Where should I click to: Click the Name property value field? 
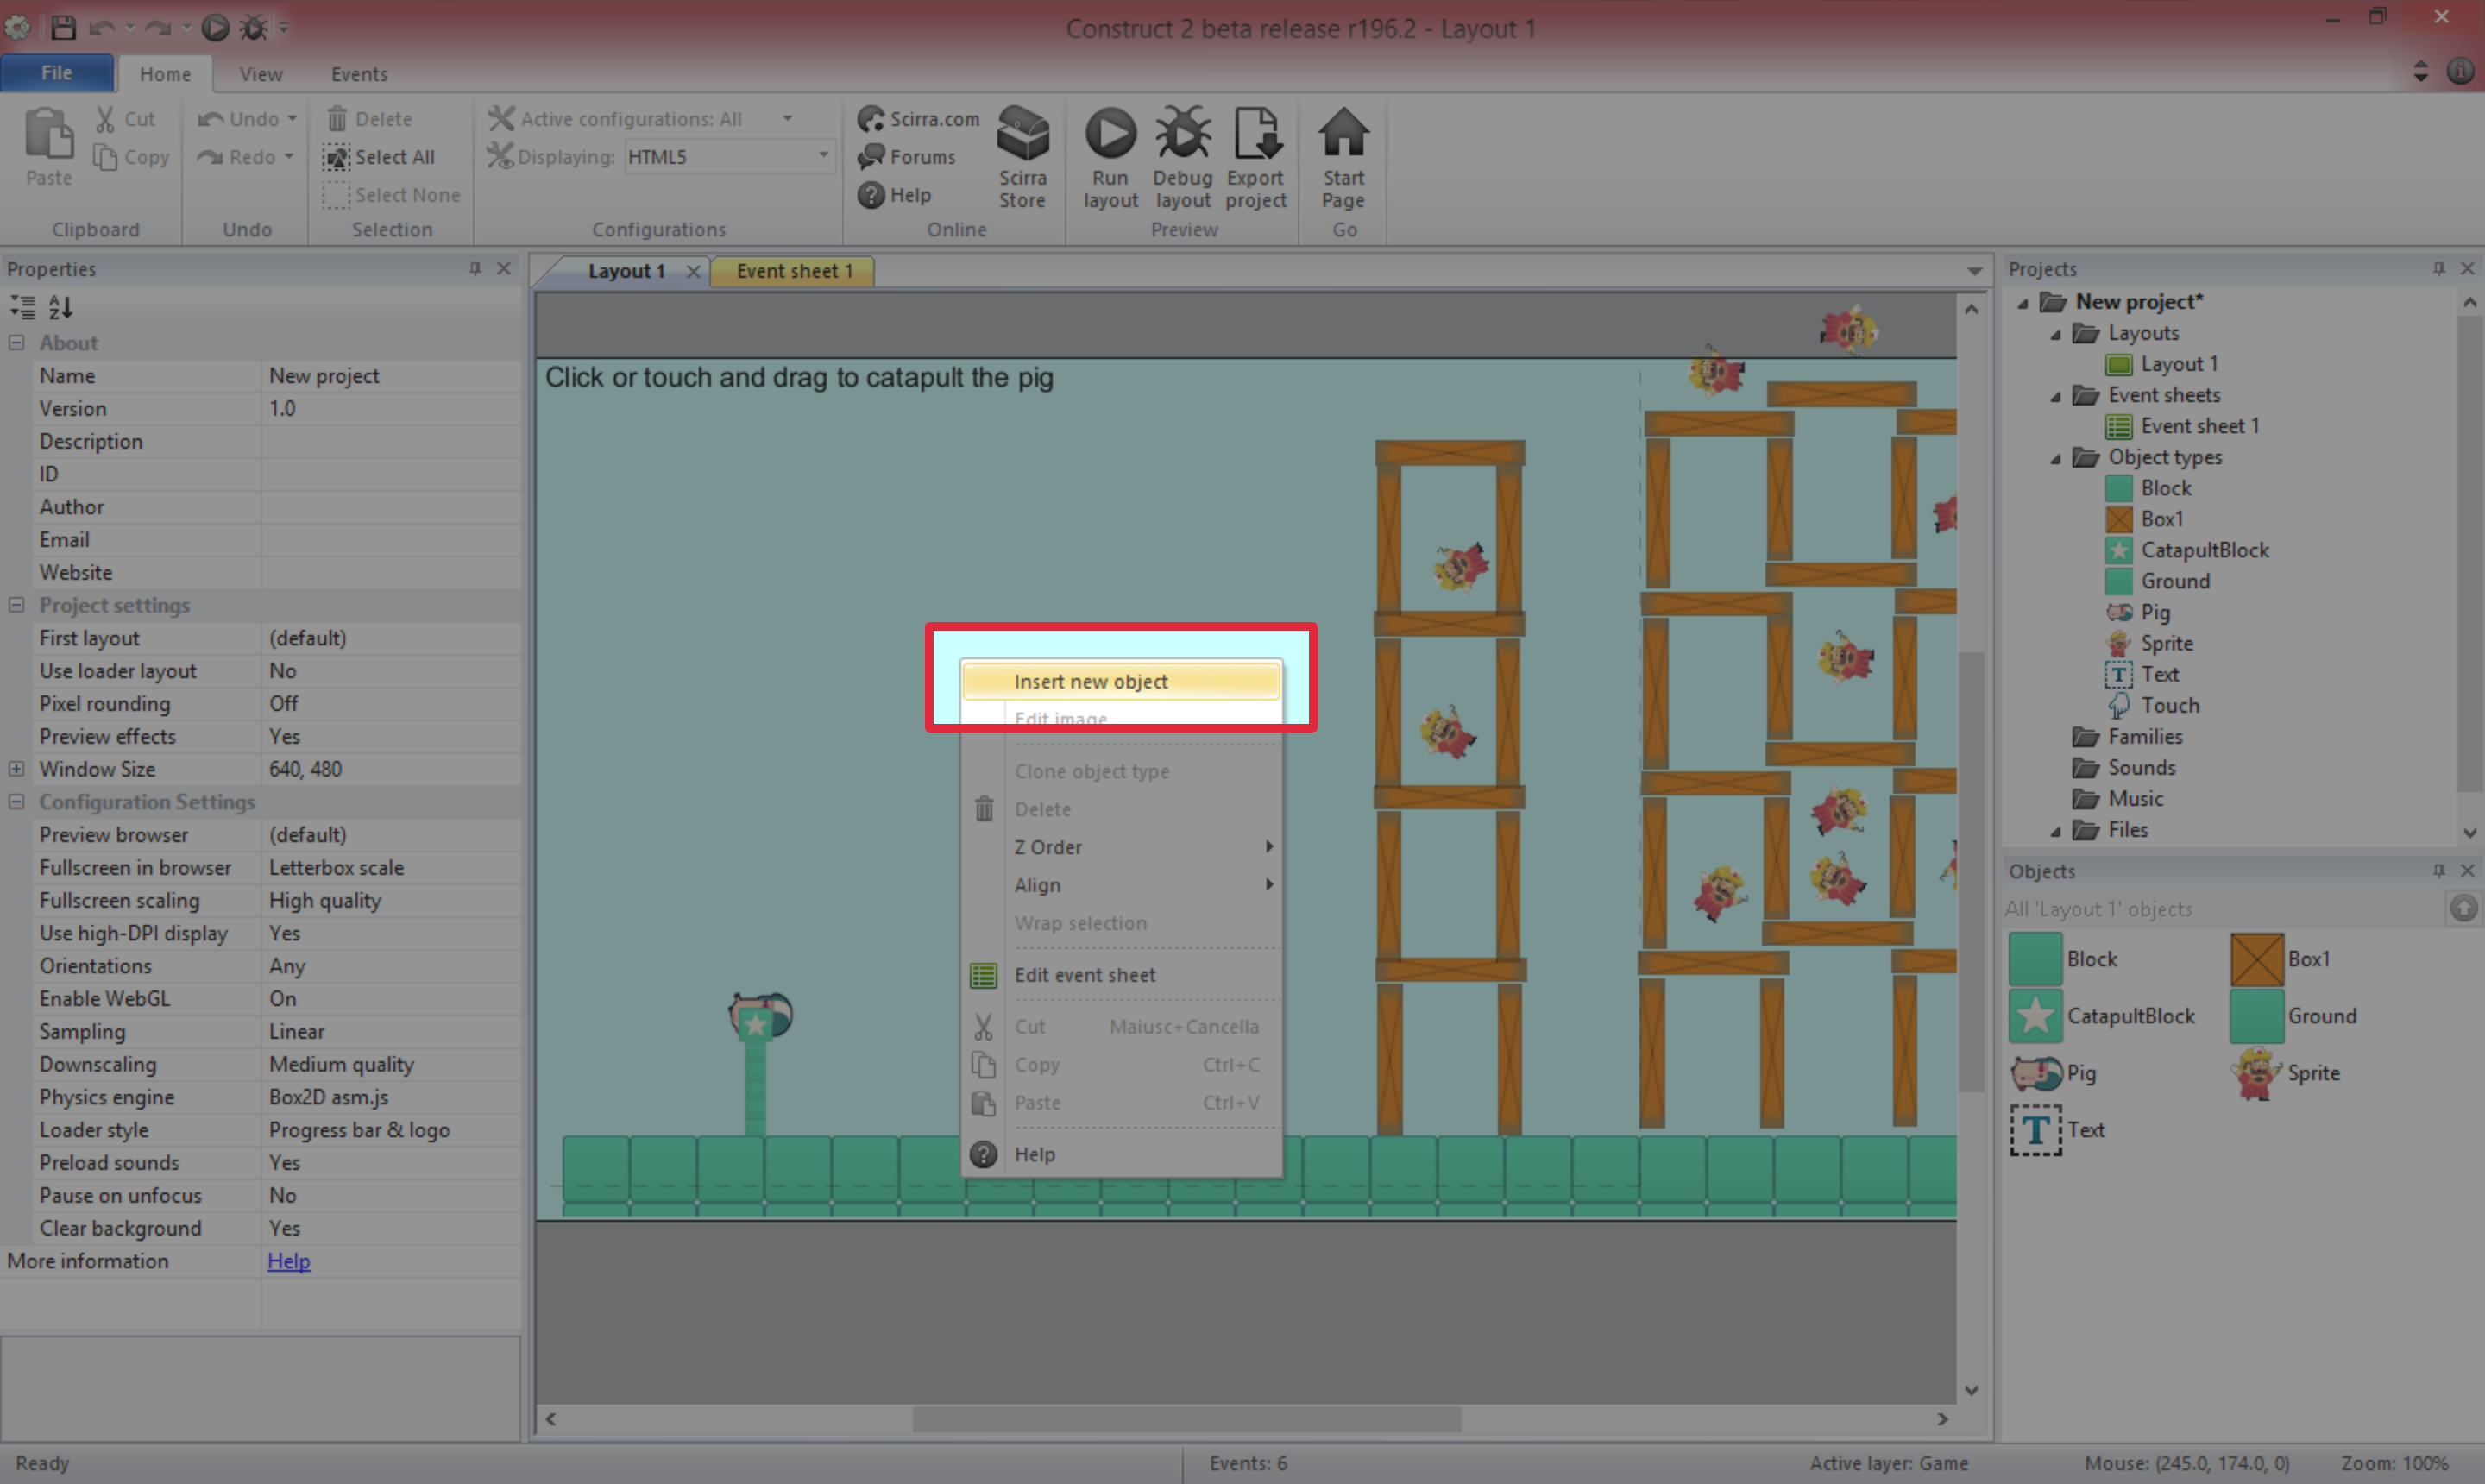point(391,376)
